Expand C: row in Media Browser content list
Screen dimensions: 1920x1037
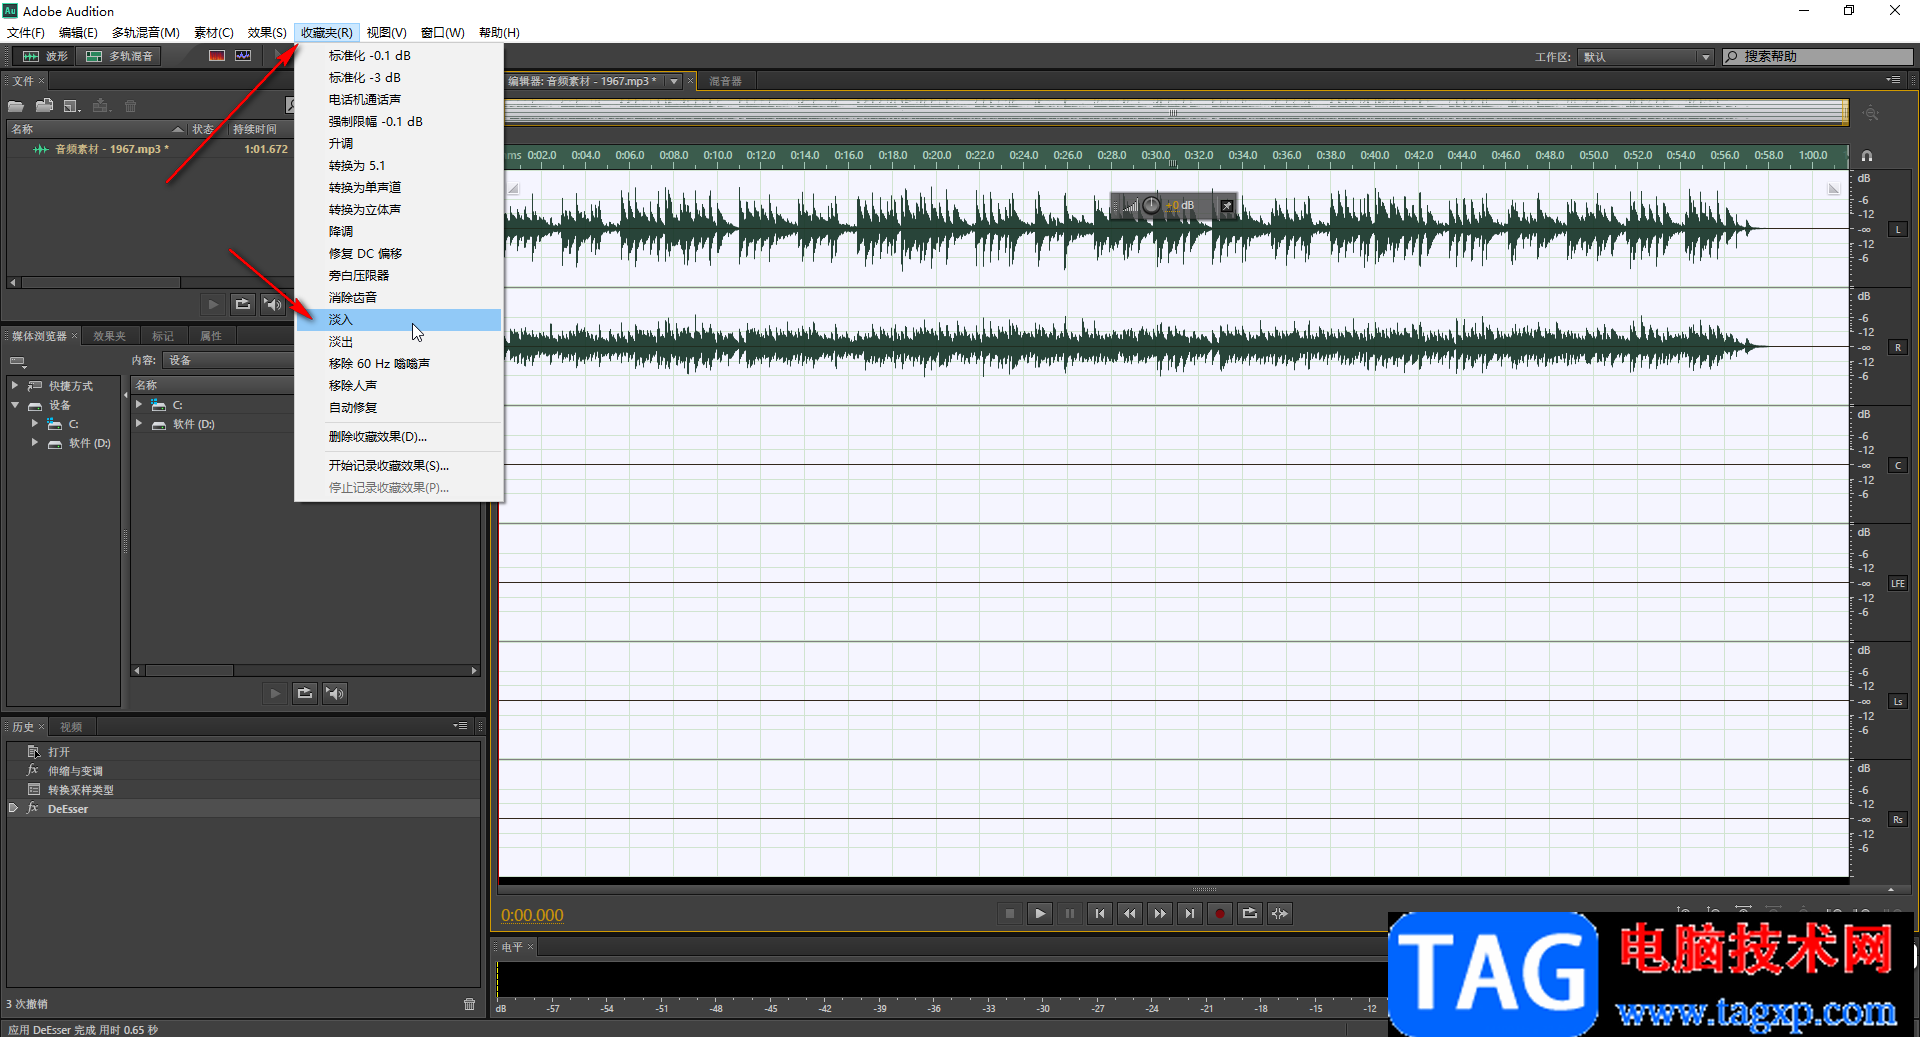coord(139,404)
